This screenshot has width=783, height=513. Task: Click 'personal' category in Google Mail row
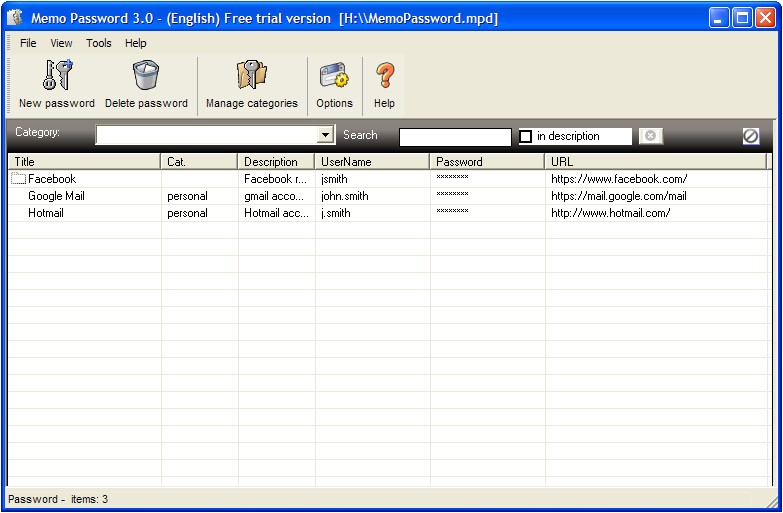[x=187, y=196]
